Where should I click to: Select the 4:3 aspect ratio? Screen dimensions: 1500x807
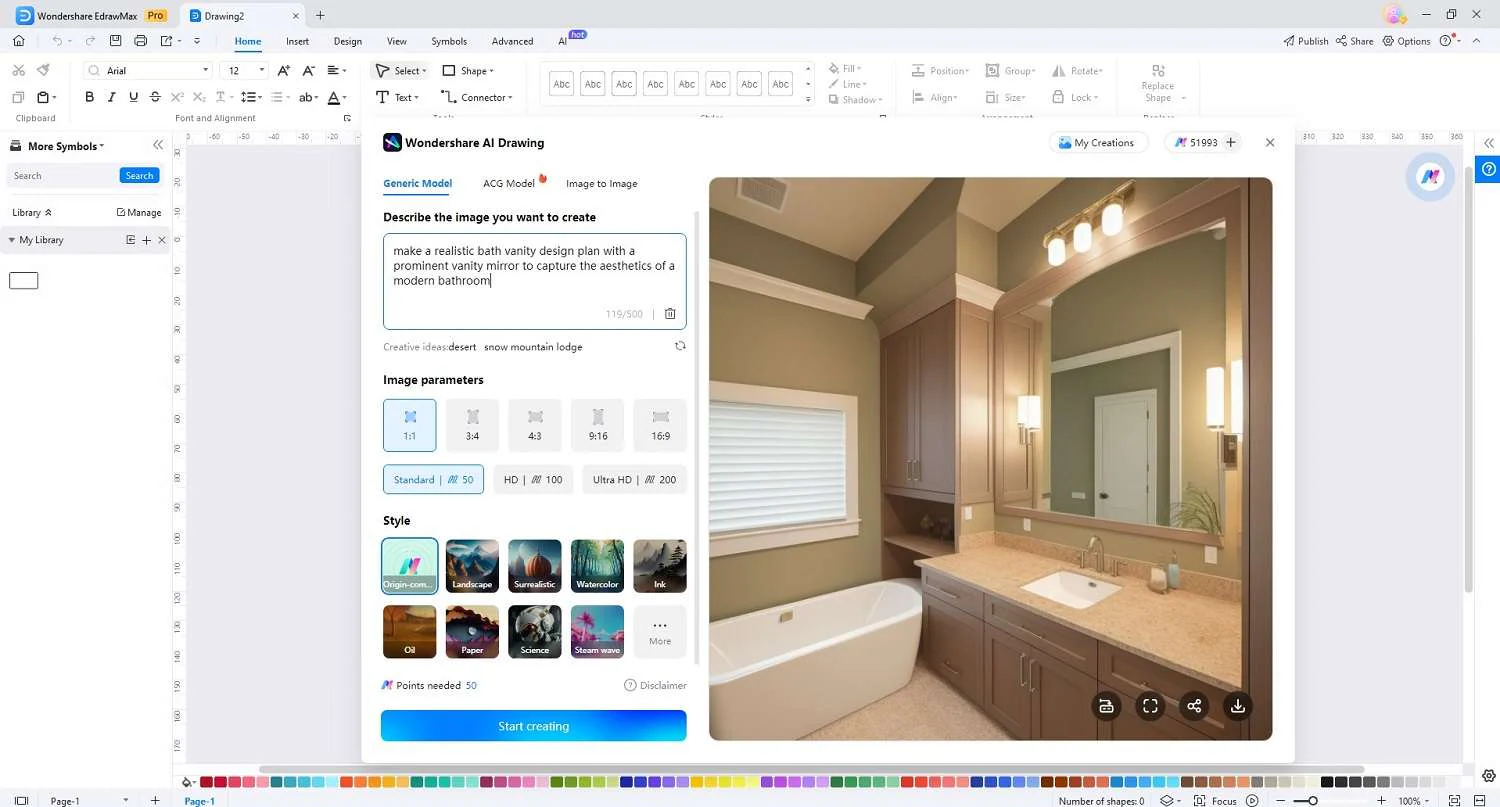click(x=535, y=425)
